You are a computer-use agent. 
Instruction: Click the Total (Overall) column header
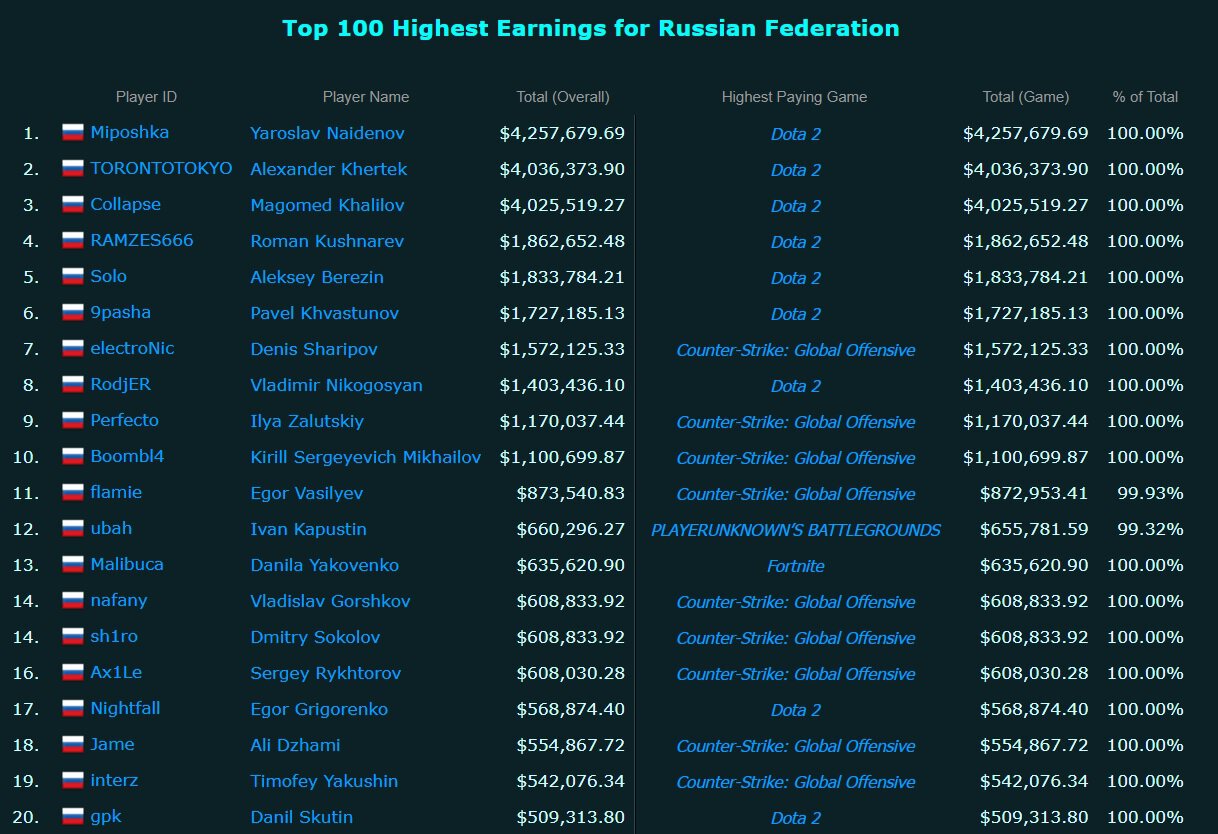[x=562, y=97]
